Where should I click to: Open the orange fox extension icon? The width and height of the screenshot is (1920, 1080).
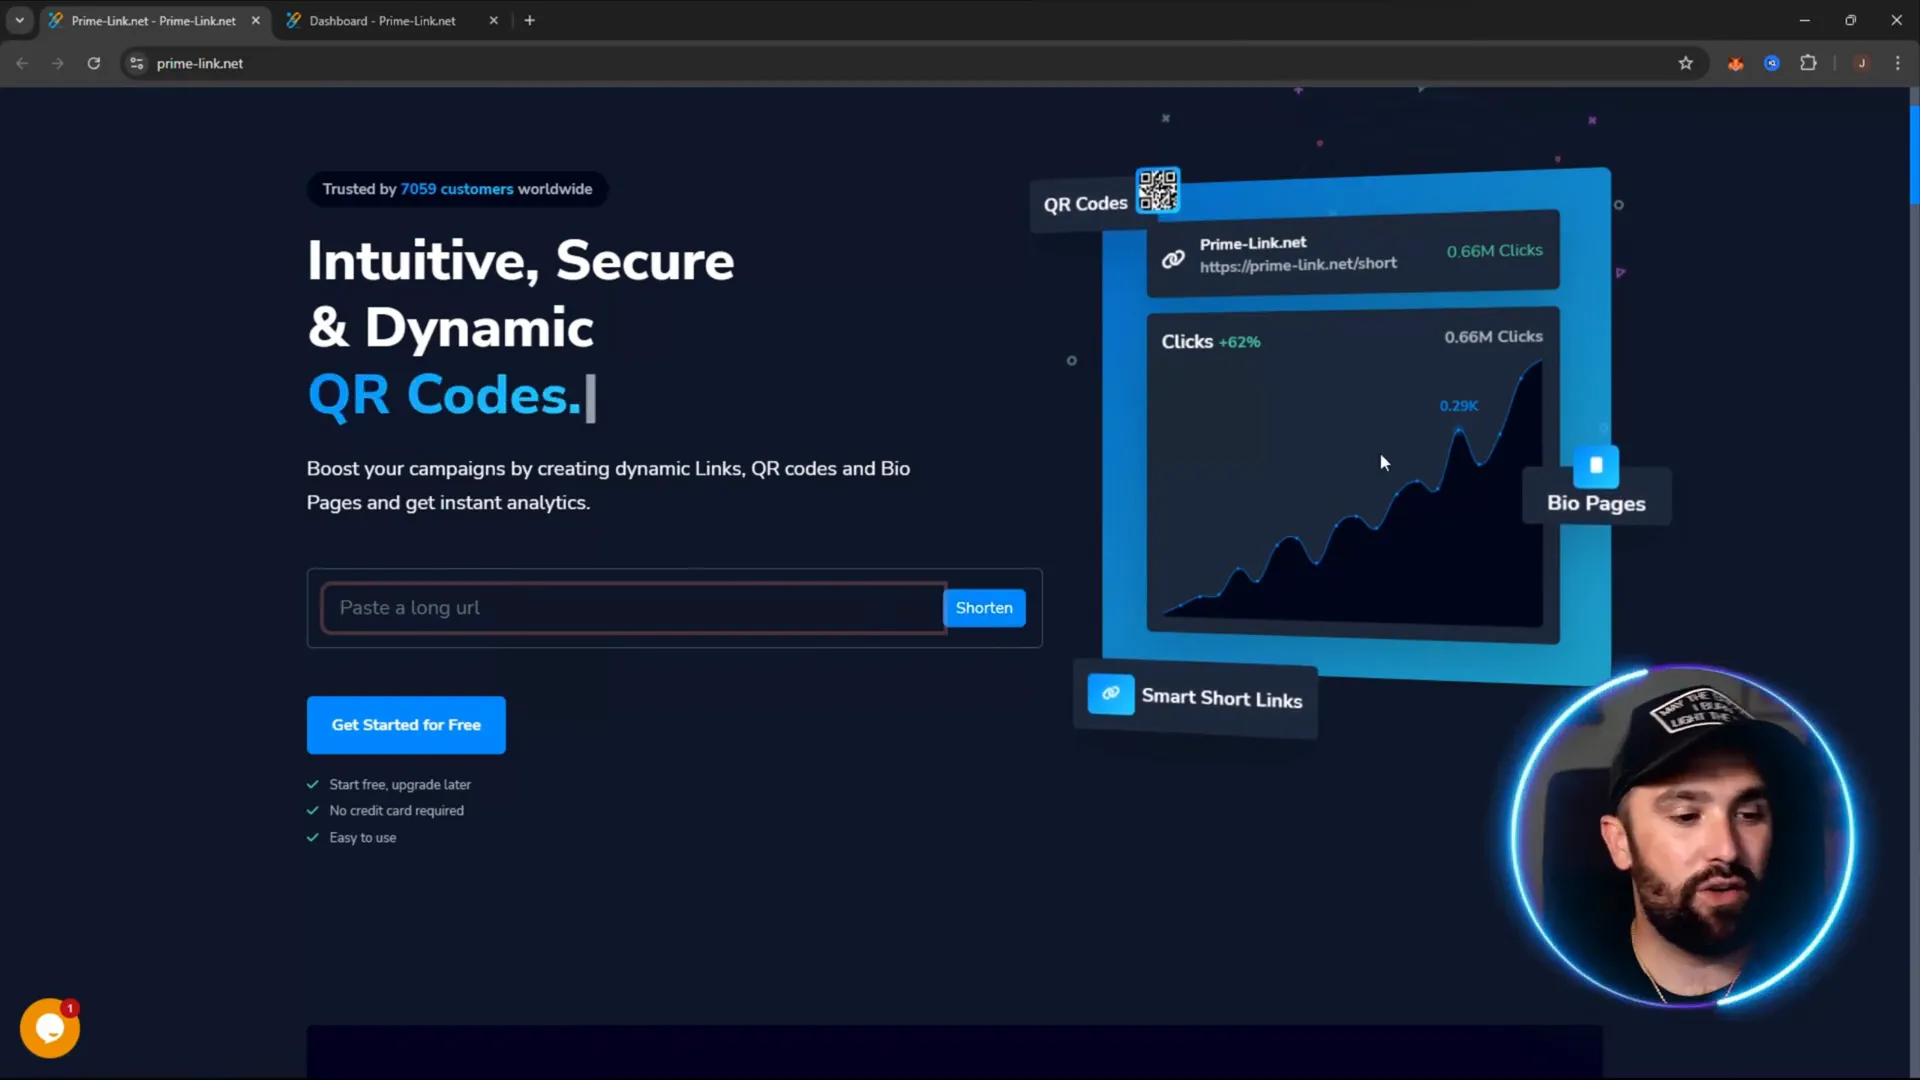coord(1735,63)
